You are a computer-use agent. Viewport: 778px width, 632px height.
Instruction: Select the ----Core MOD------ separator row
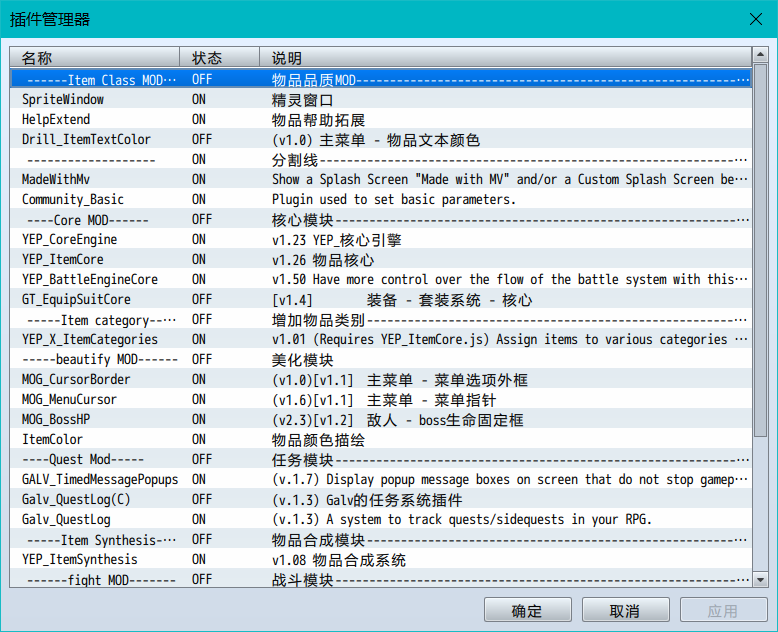(x=380, y=220)
